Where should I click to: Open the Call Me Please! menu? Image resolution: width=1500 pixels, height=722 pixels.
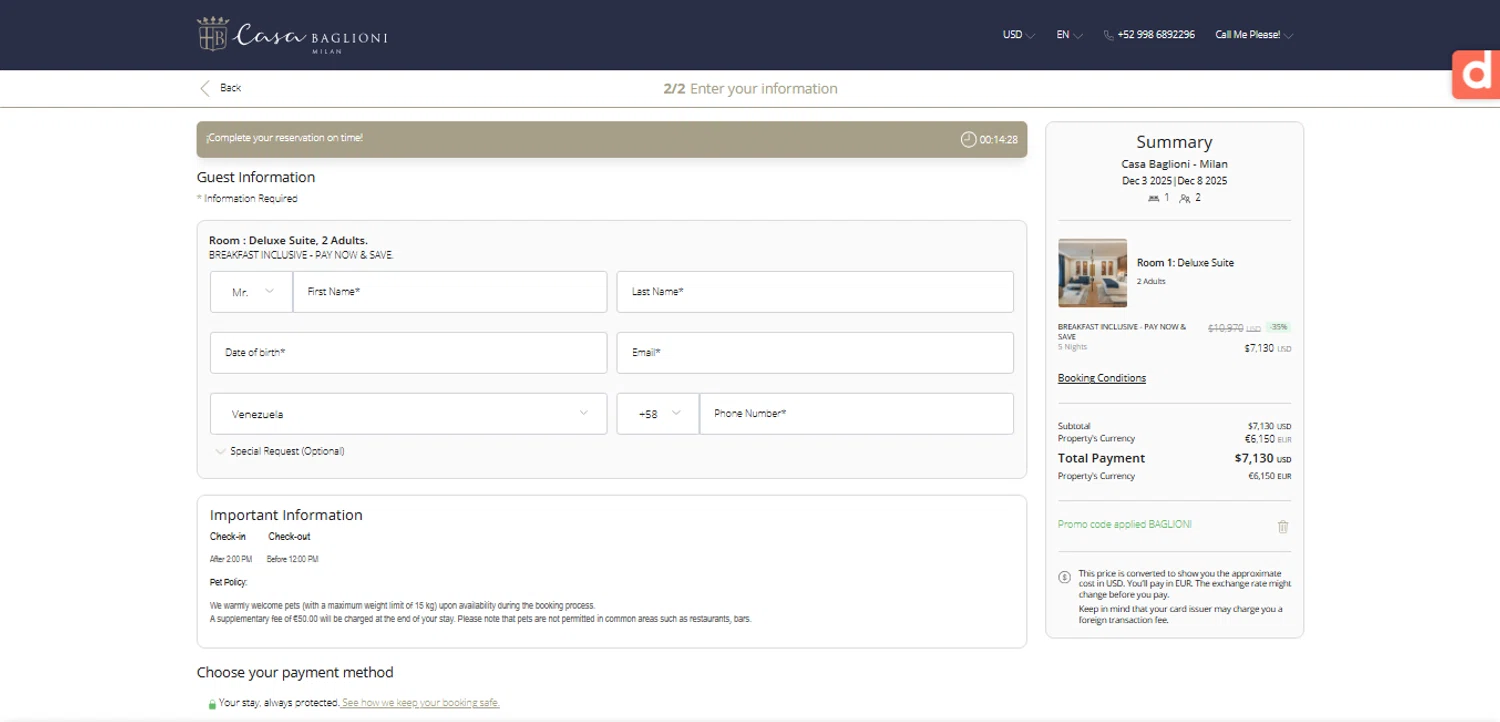(x=1254, y=35)
